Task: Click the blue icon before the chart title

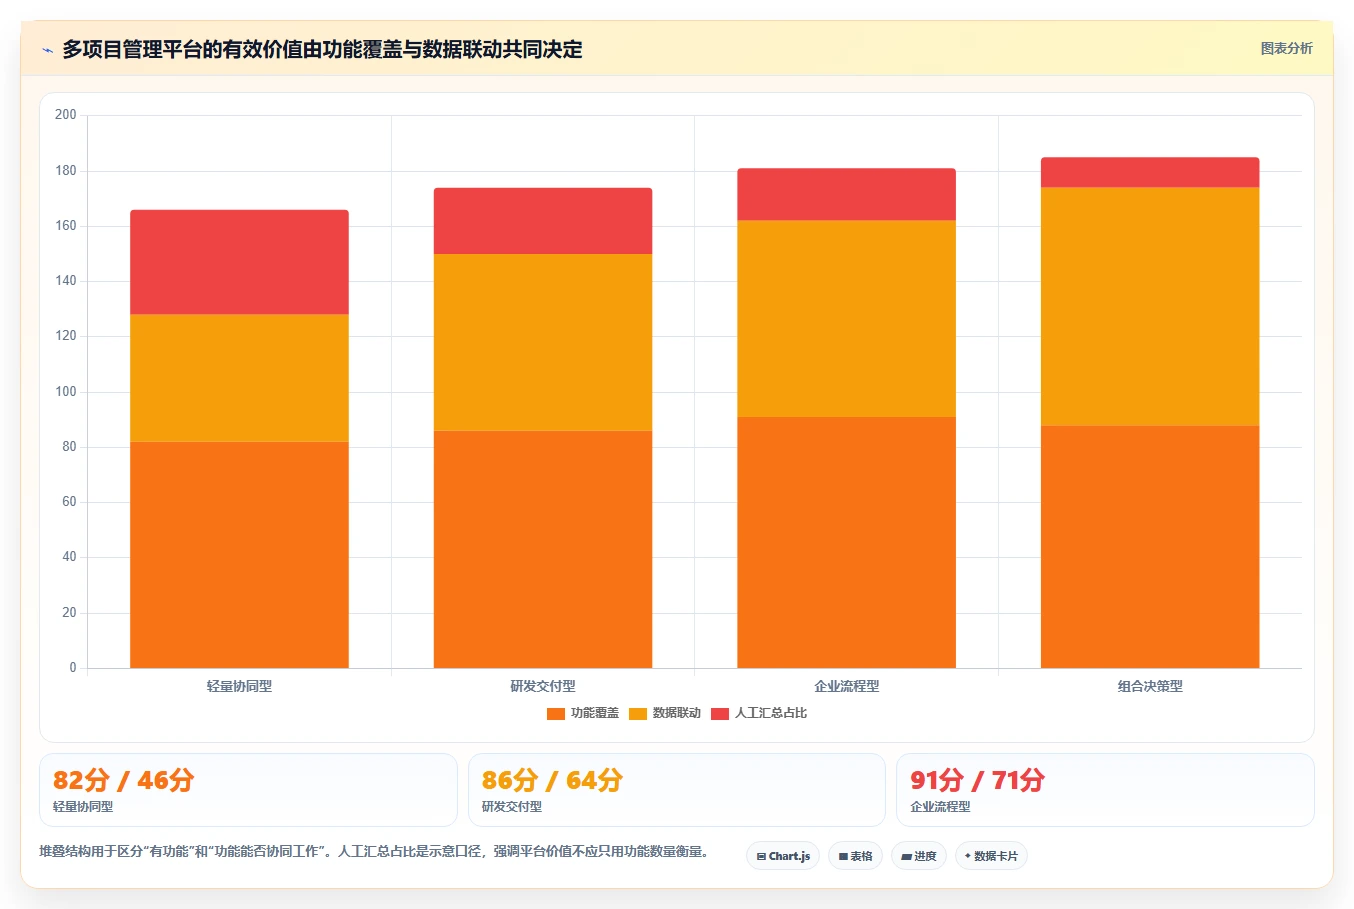Action: pyautogui.click(x=47, y=50)
